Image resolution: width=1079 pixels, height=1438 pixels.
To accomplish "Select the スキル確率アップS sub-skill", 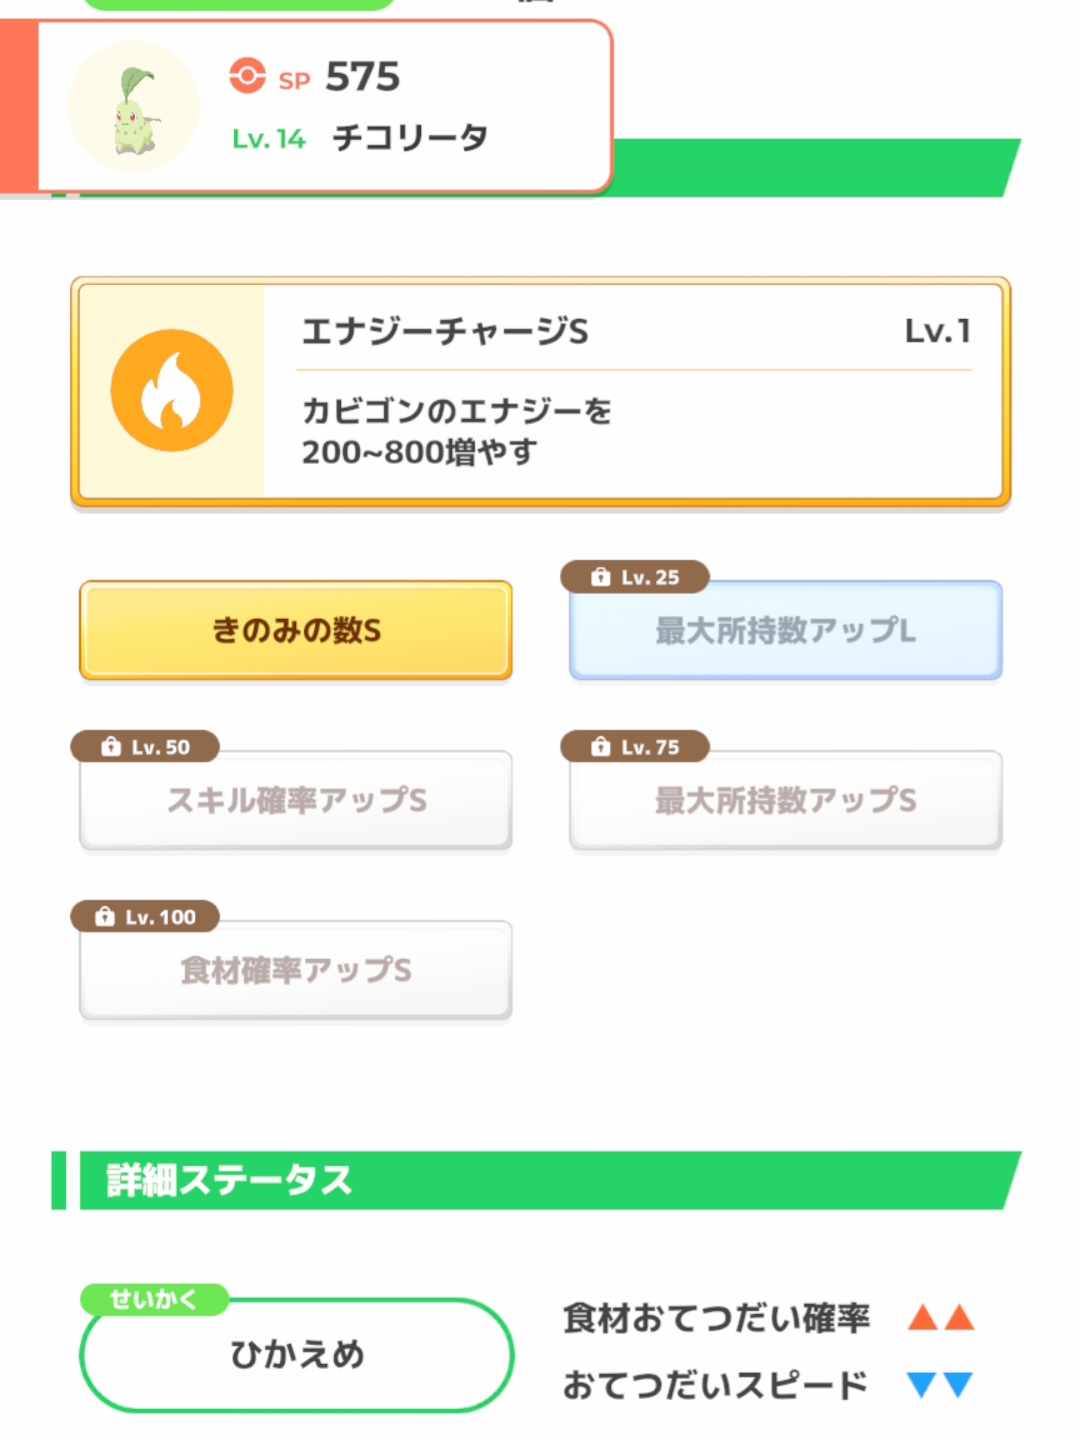I will tap(296, 801).
